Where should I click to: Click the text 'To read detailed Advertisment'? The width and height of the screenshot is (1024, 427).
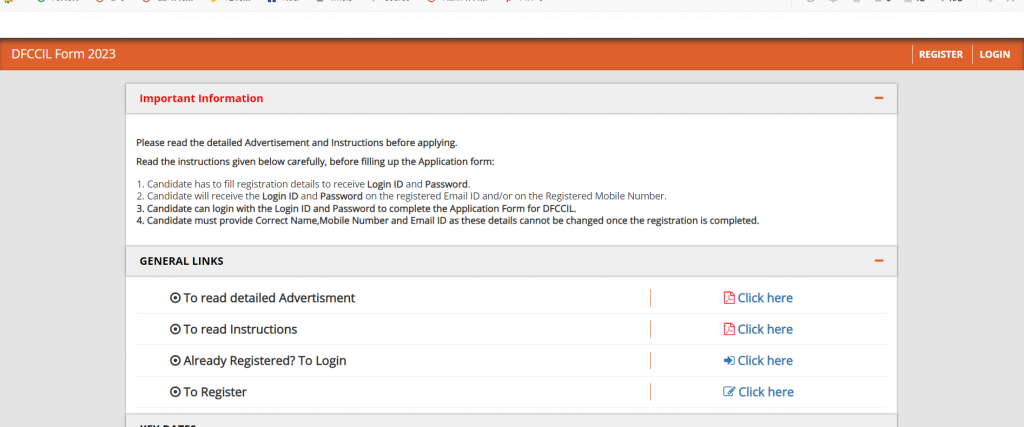[269, 298]
